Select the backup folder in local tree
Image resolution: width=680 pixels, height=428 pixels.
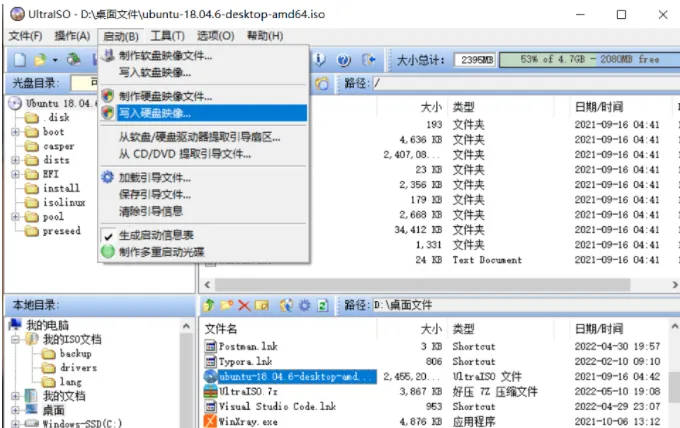click(67, 353)
